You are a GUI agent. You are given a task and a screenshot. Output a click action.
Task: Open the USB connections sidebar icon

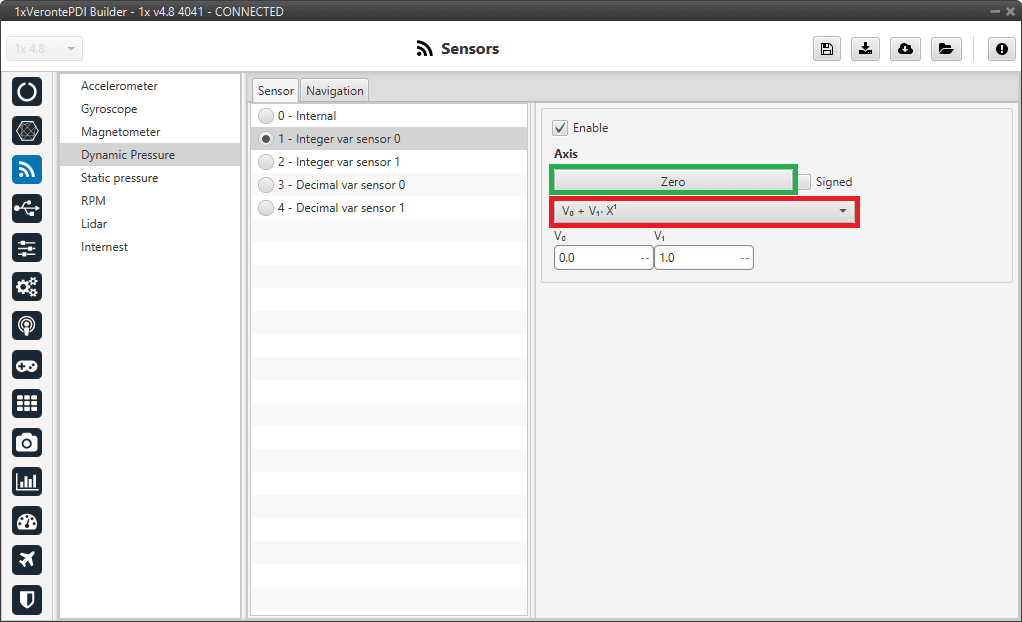27,208
